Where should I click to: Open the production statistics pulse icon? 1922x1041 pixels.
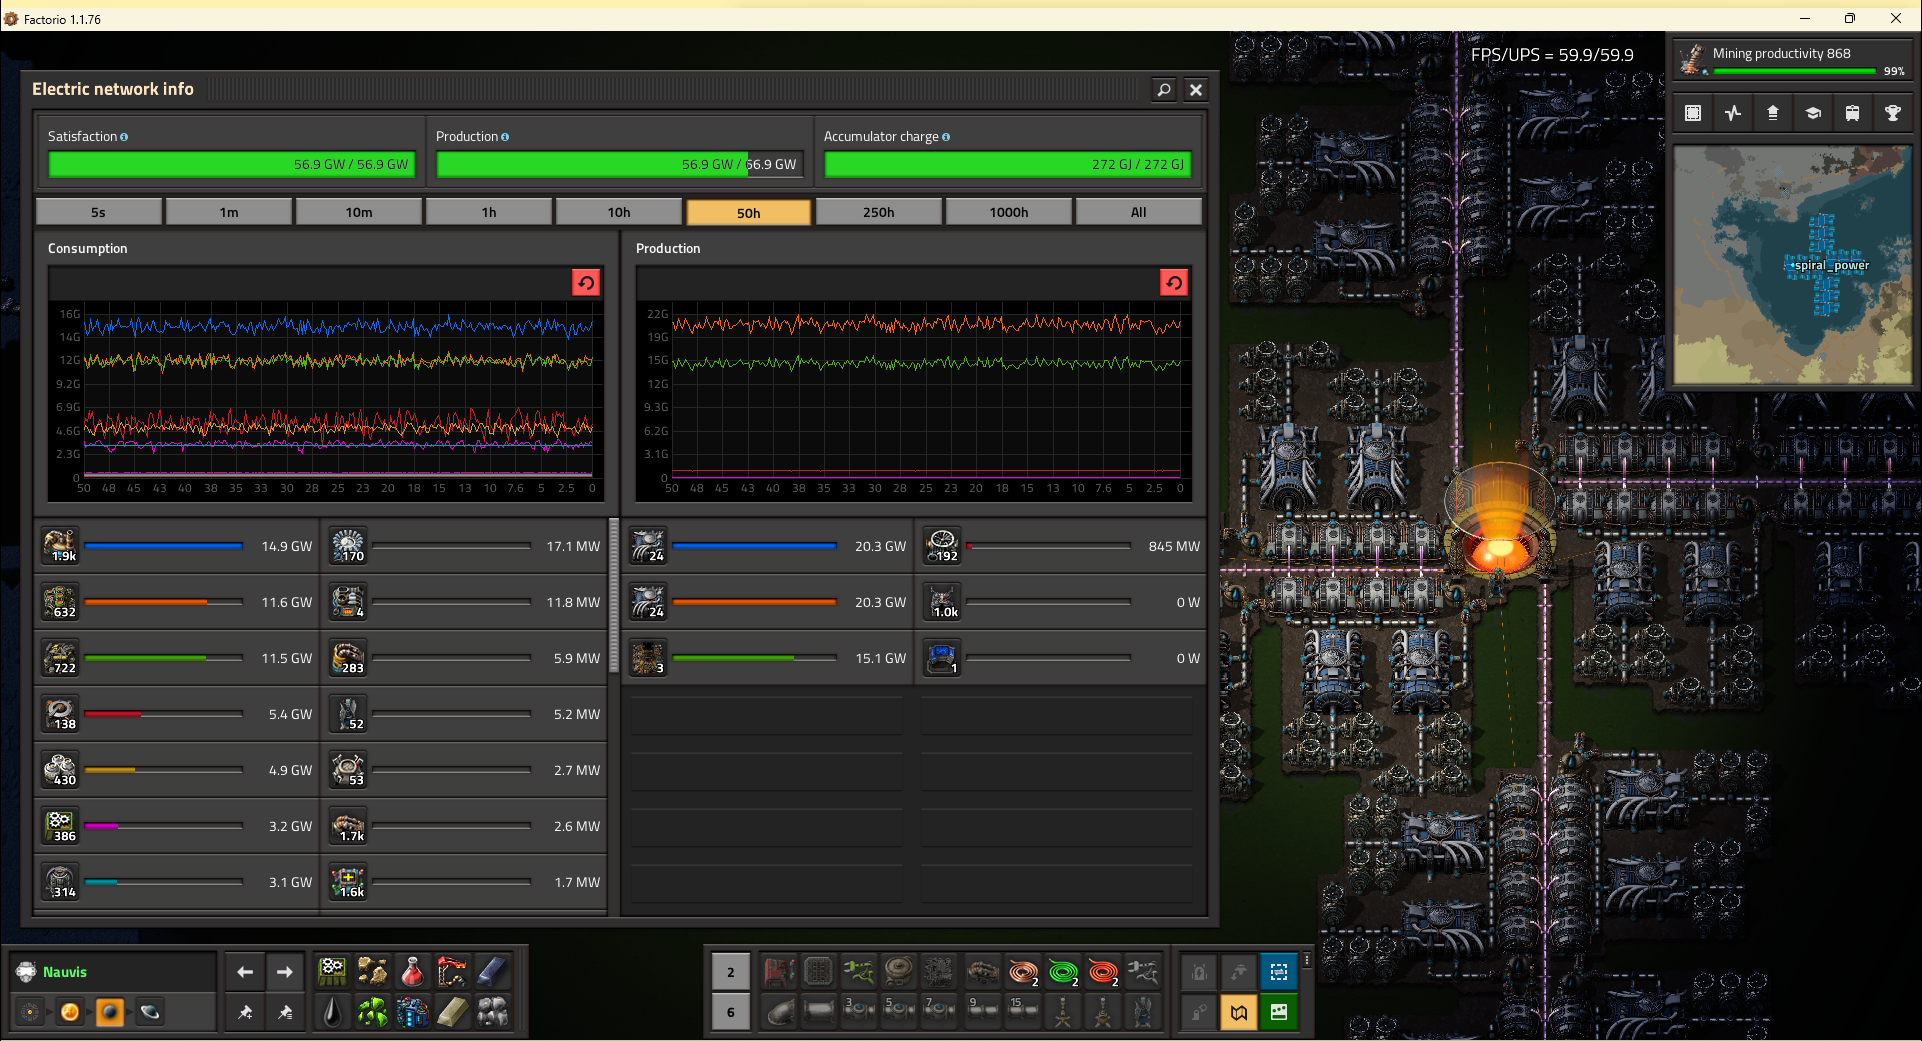[1733, 113]
